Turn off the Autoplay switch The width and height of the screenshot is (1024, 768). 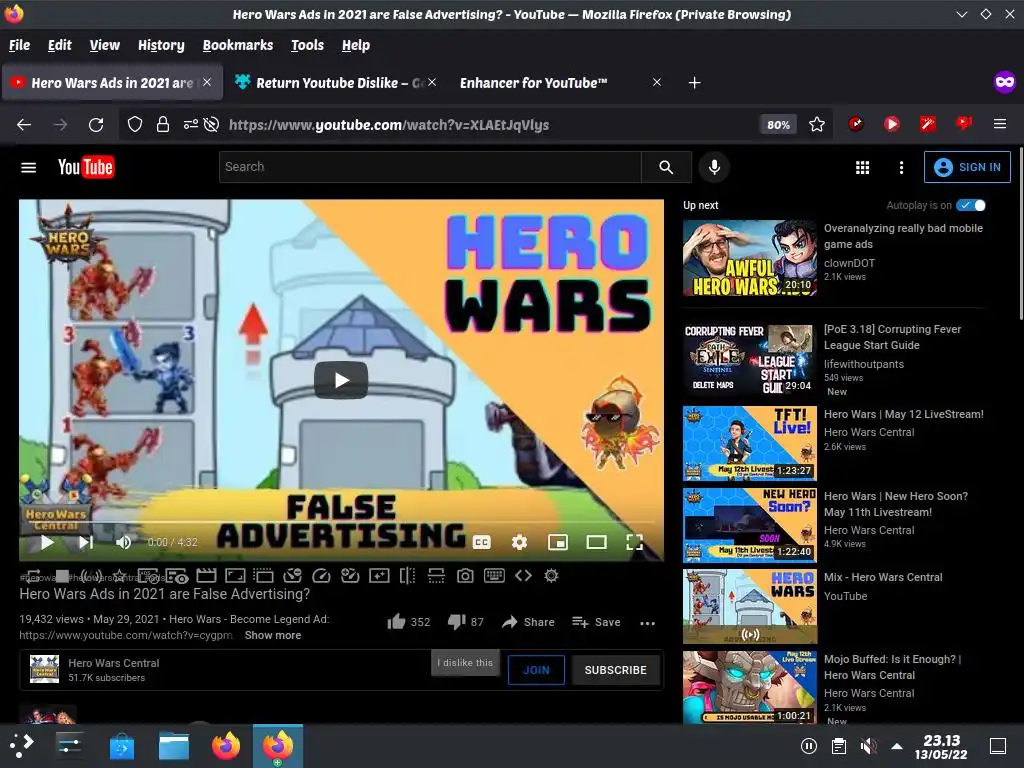coord(970,205)
